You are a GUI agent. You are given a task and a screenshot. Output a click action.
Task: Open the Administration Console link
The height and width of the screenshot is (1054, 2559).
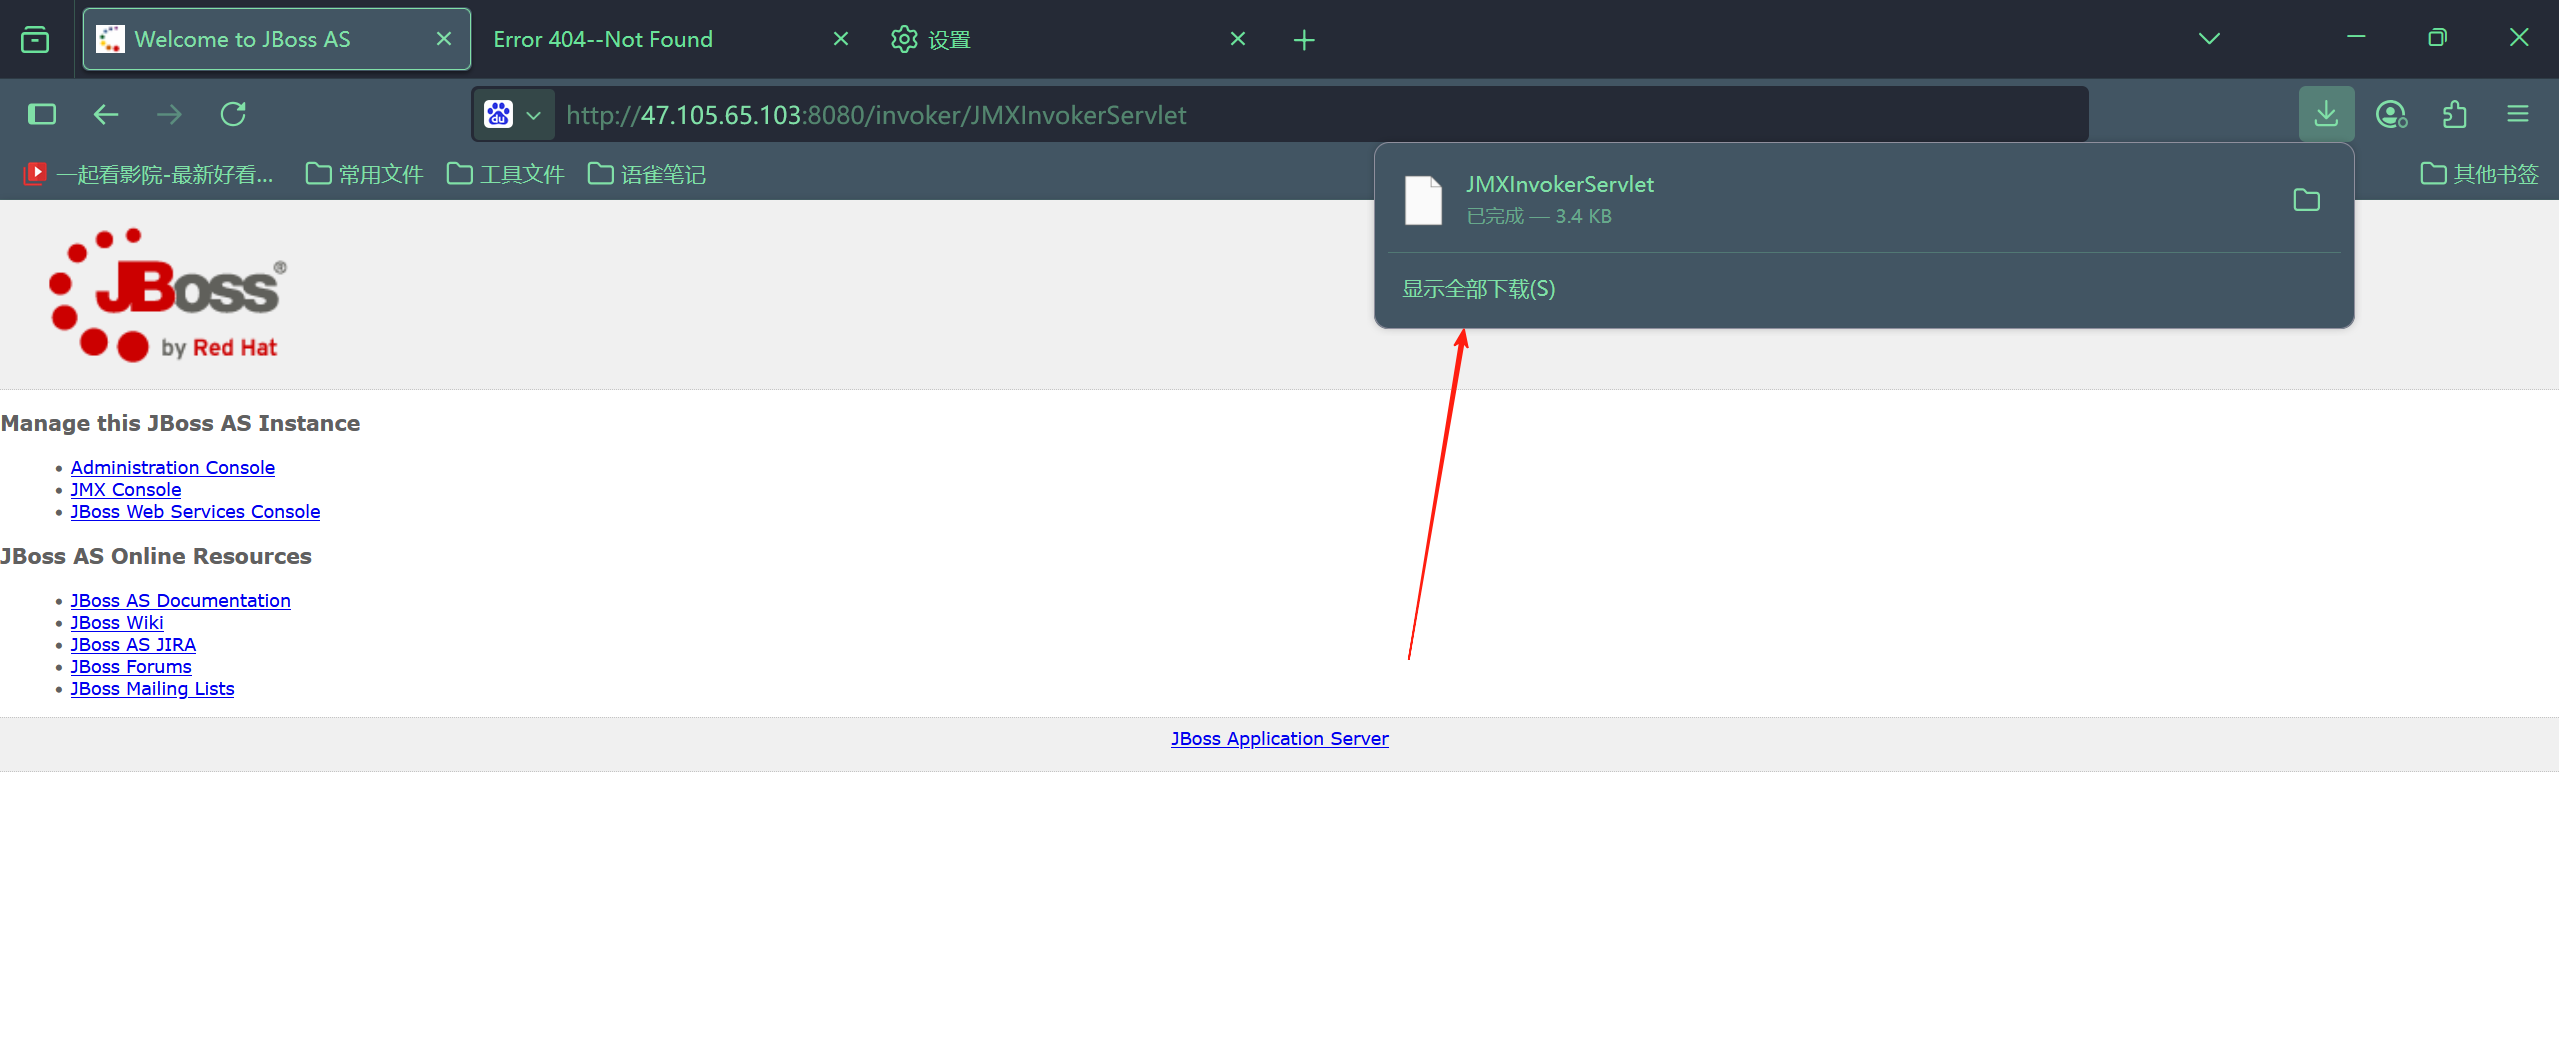pyautogui.click(x=172, y=467)
